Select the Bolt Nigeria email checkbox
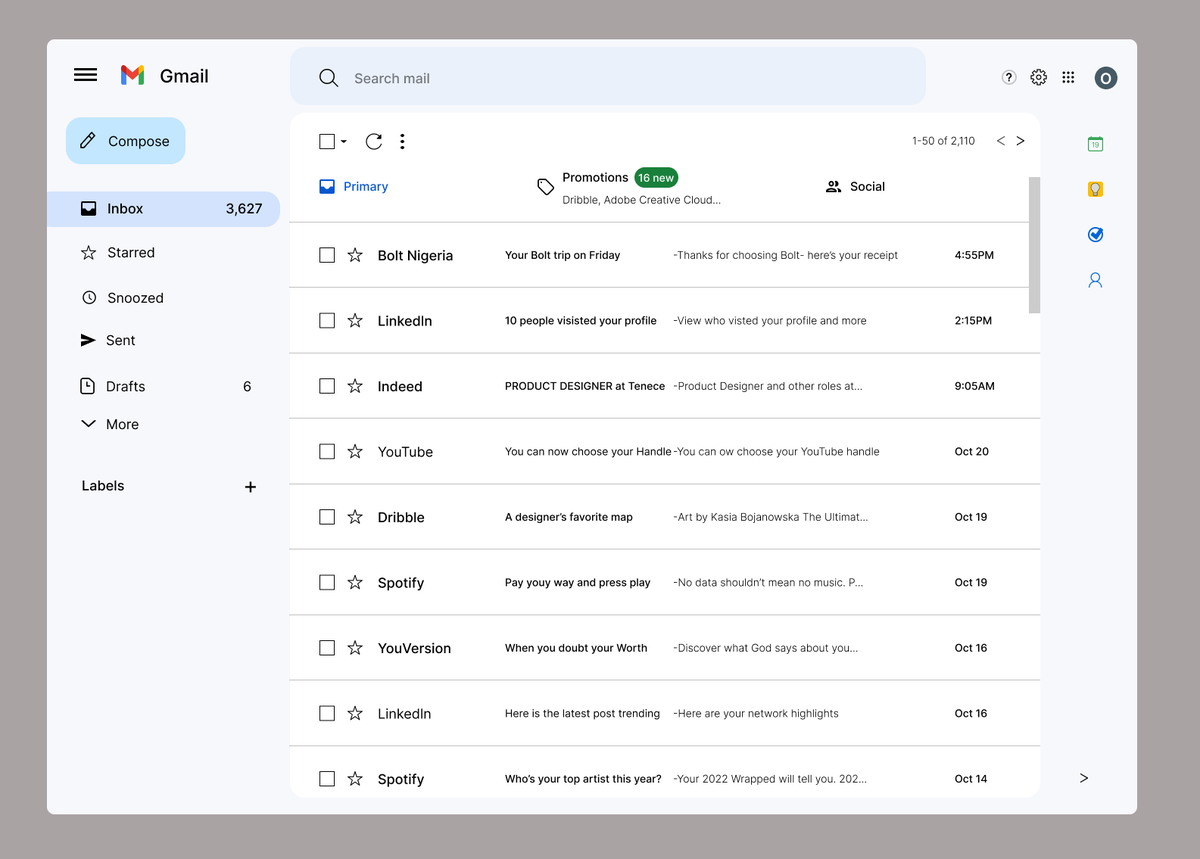The image size is (1200, 859). (x=327, y=255)
